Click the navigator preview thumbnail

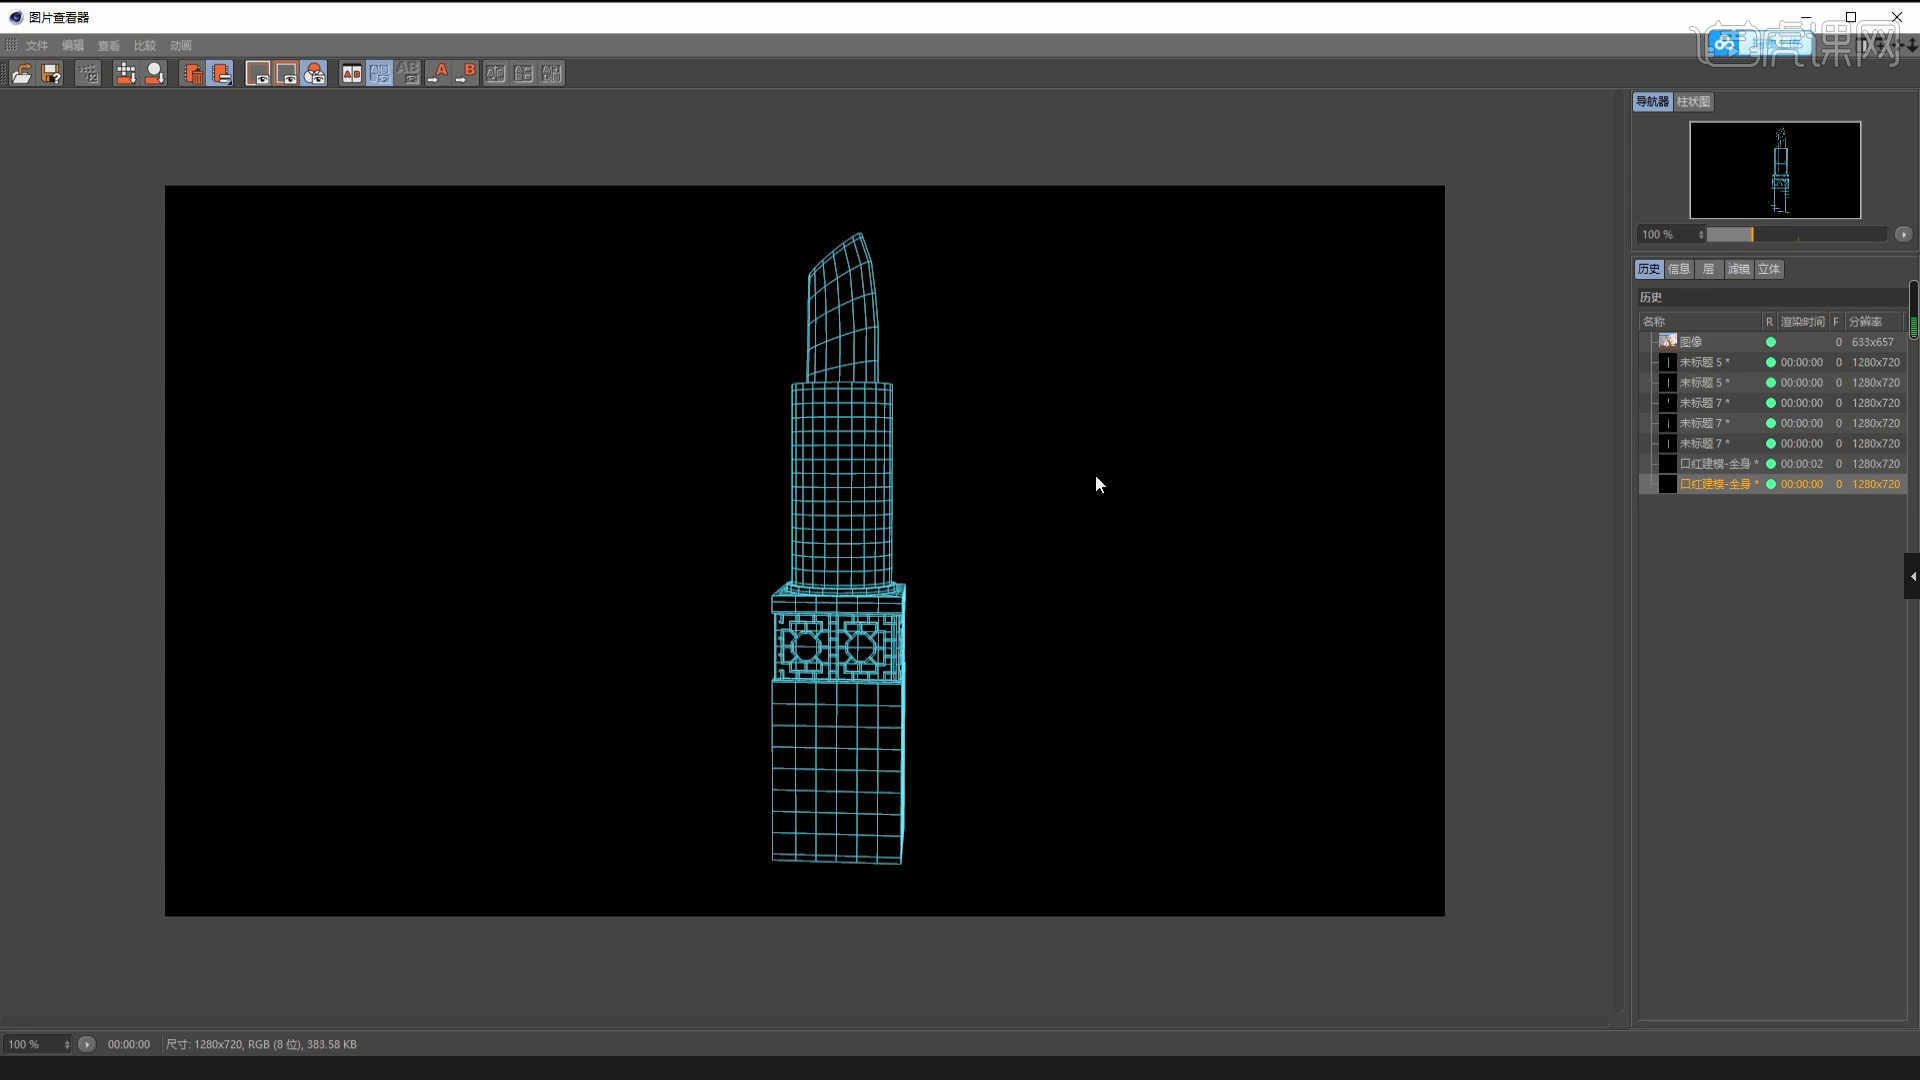coord(1775,170)
